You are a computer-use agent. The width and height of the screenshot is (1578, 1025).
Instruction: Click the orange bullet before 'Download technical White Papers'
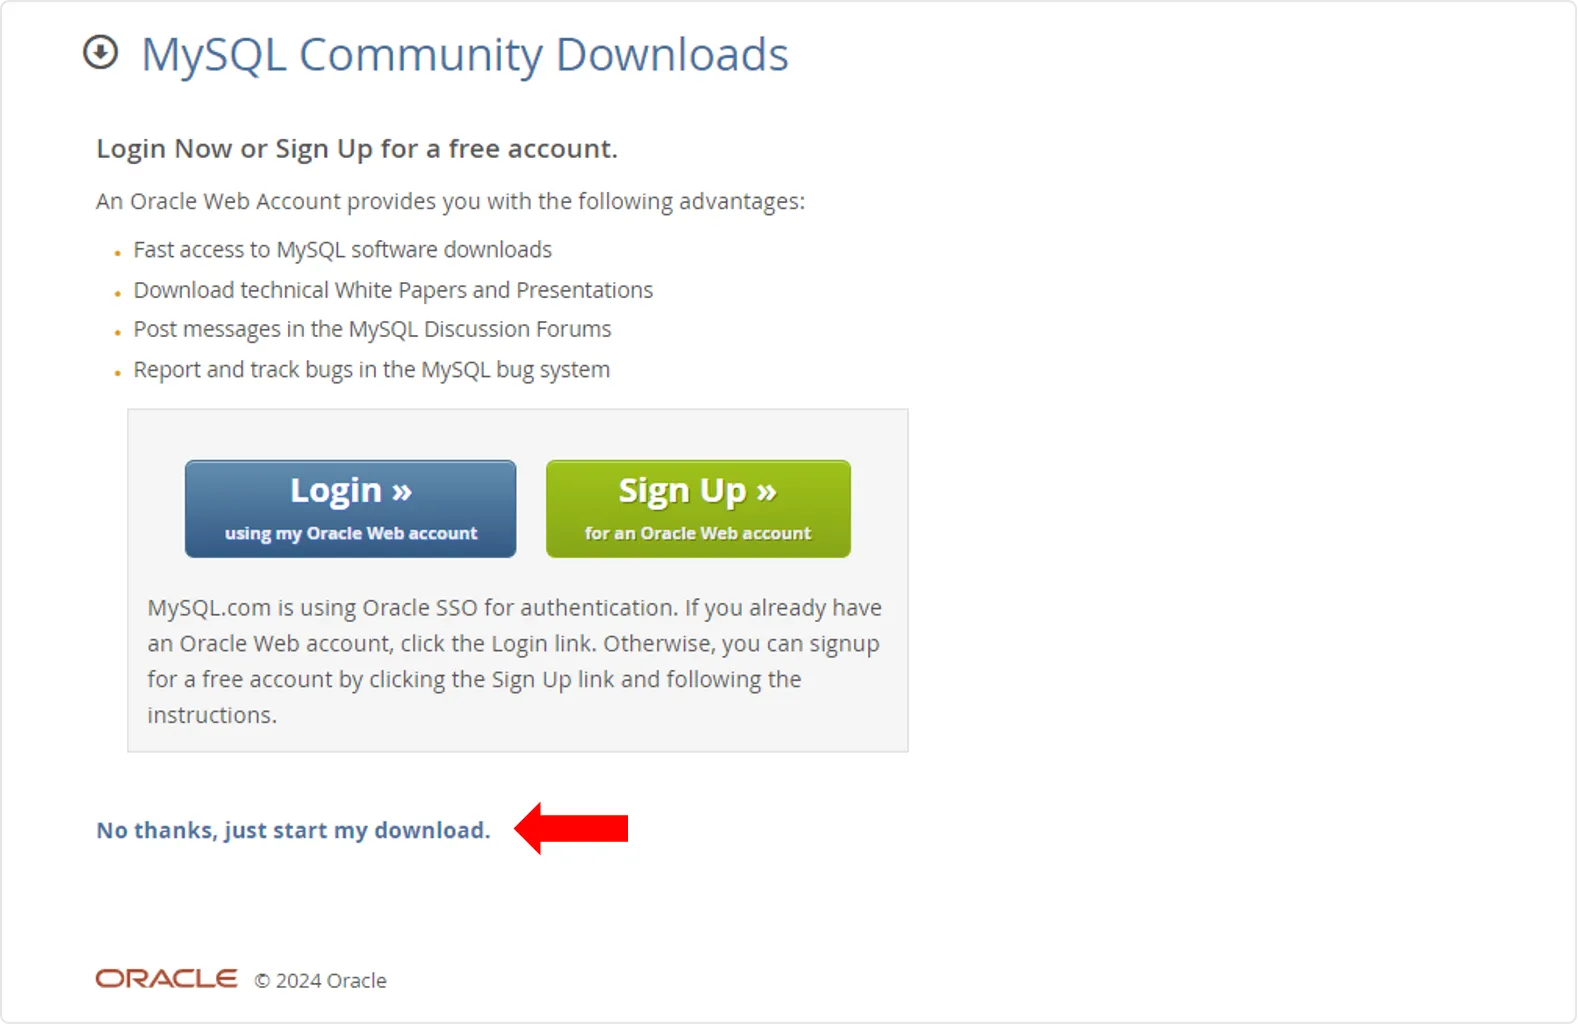pyautogui.click(x=118, y=293)
